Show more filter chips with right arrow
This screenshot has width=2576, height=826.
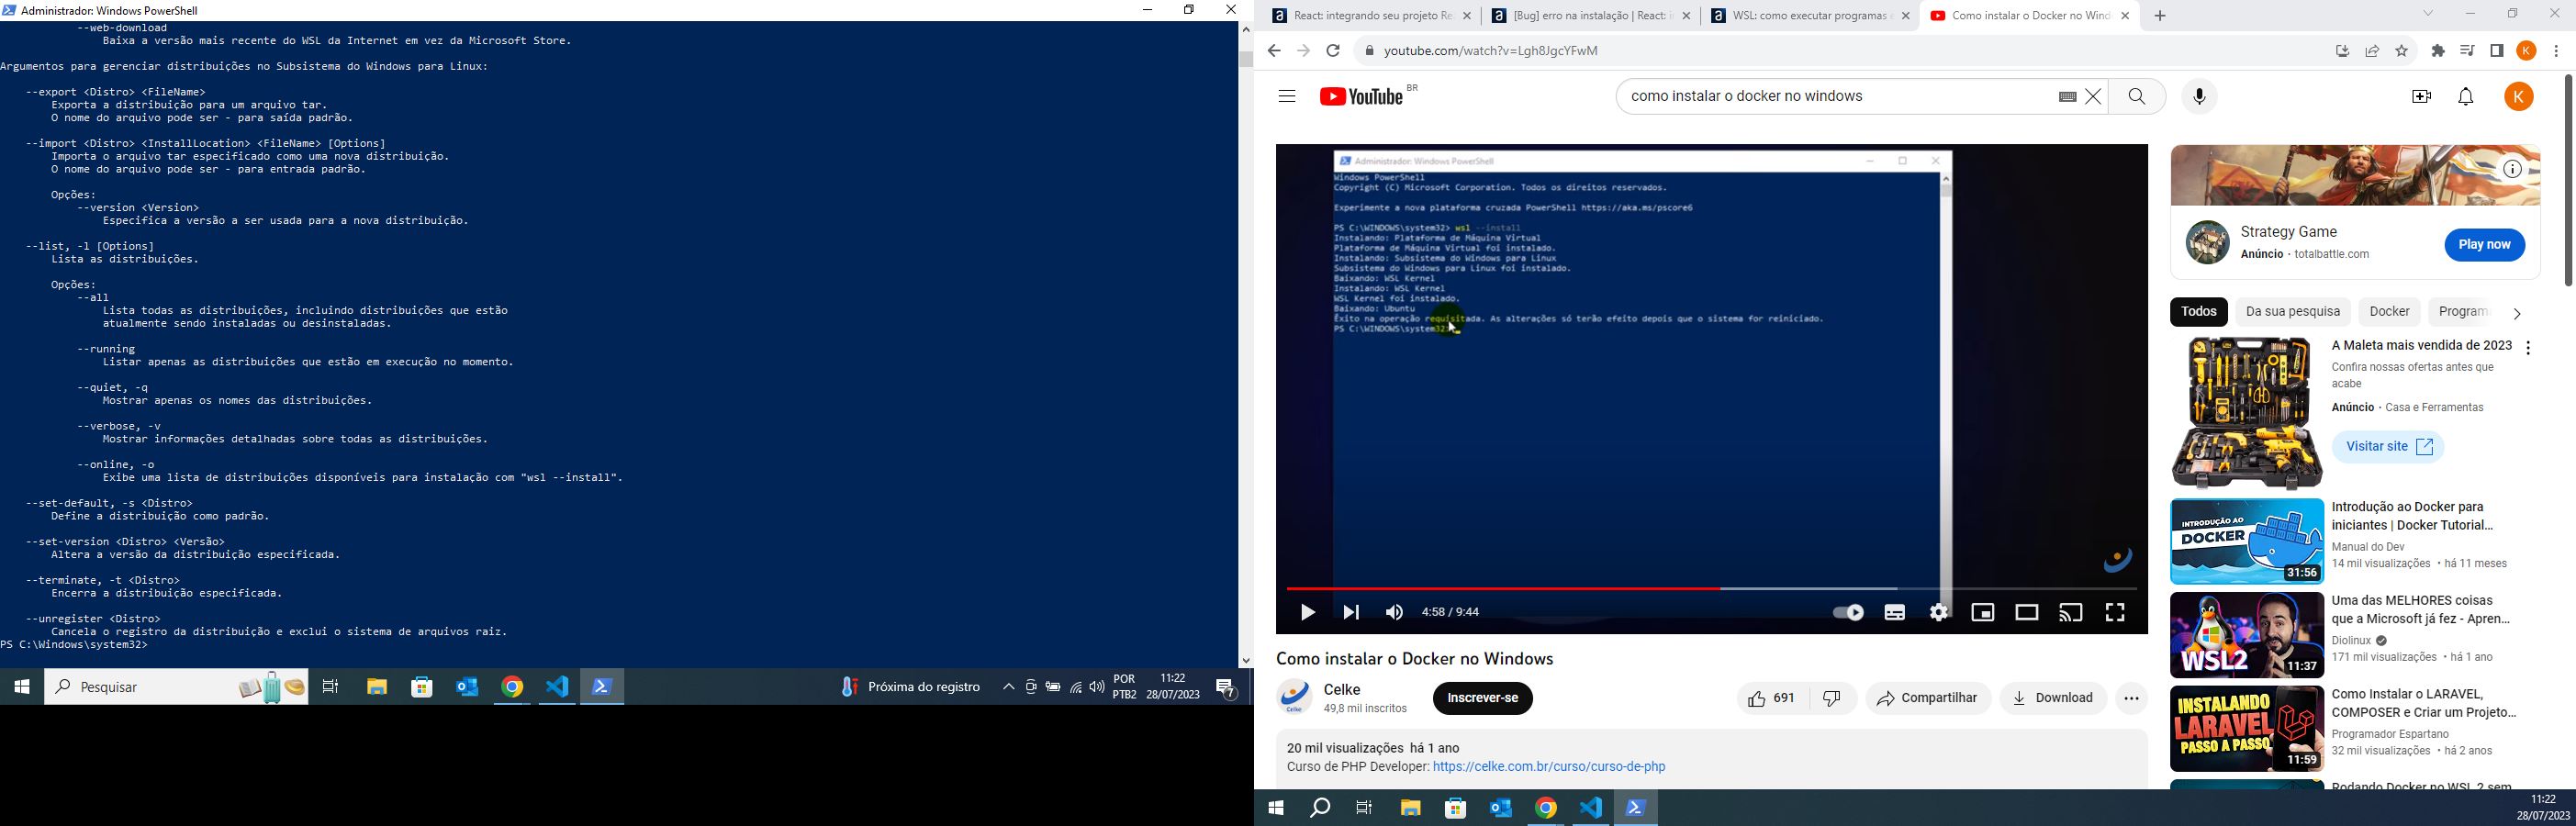point(2516,313)
